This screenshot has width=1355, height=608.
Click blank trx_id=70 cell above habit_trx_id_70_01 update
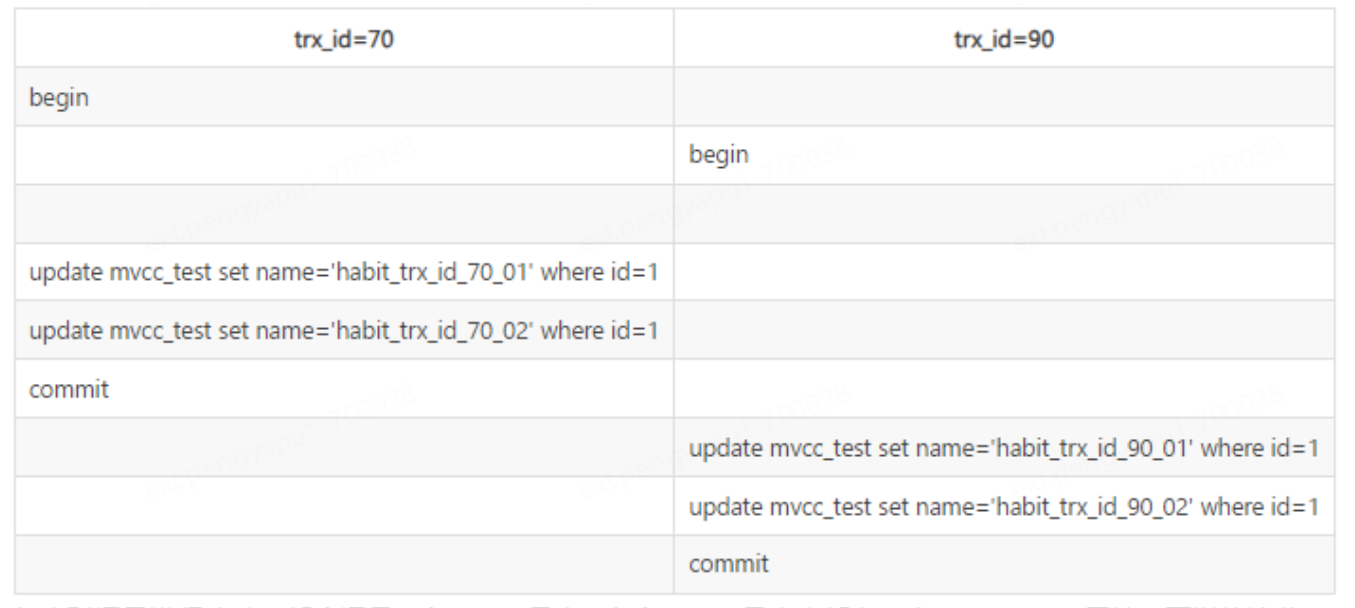pos(343,214)
